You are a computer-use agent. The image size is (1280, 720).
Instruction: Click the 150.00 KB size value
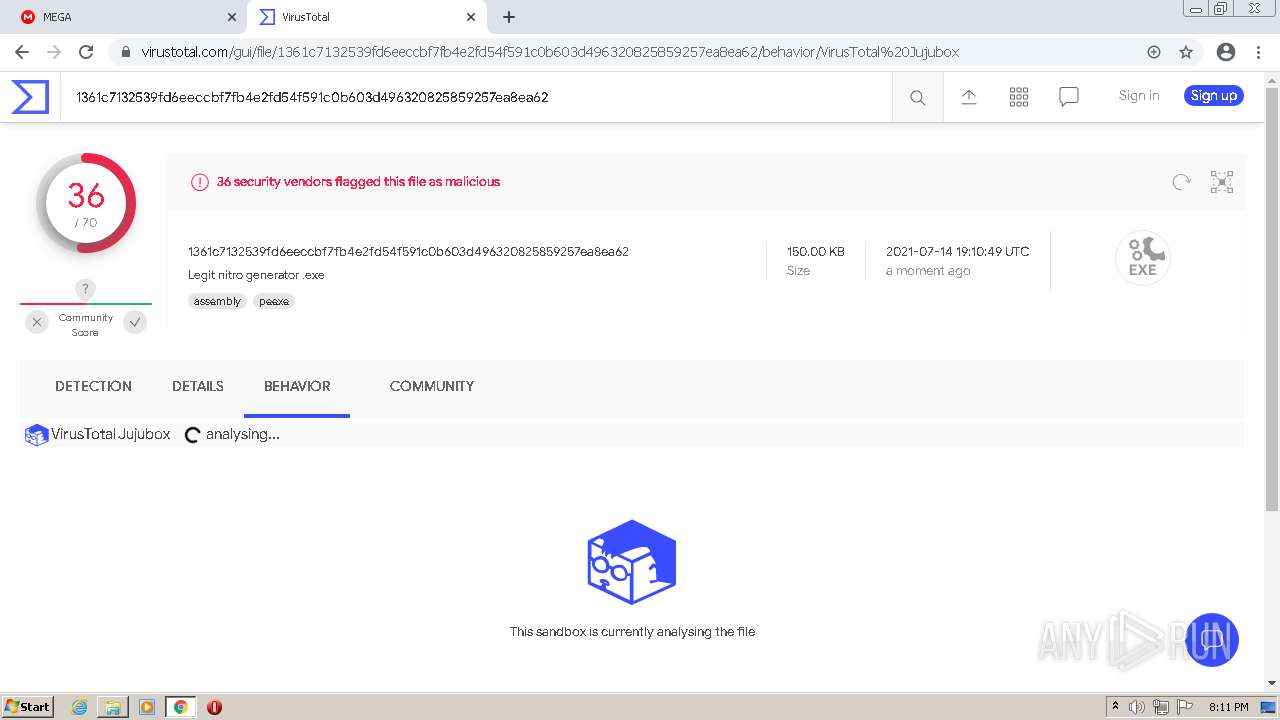pos(816,252)
